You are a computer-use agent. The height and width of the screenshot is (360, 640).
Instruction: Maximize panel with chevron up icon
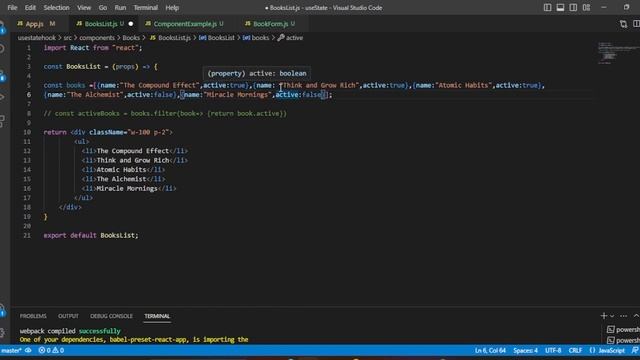point(636,316)
